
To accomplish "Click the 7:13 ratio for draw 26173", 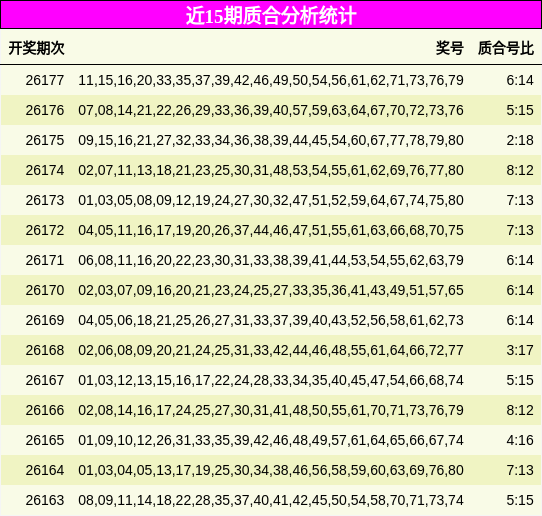I will [x=520, y=200].
